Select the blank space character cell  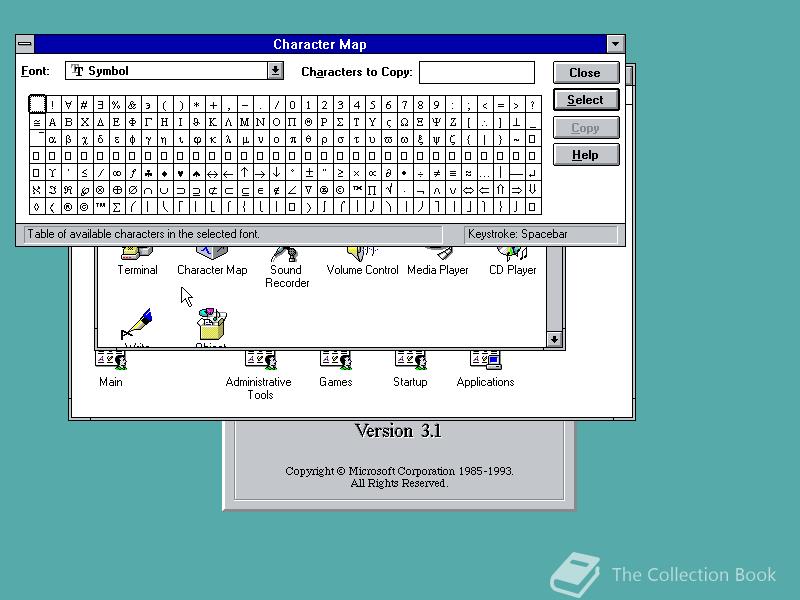(x=37, y=104)
